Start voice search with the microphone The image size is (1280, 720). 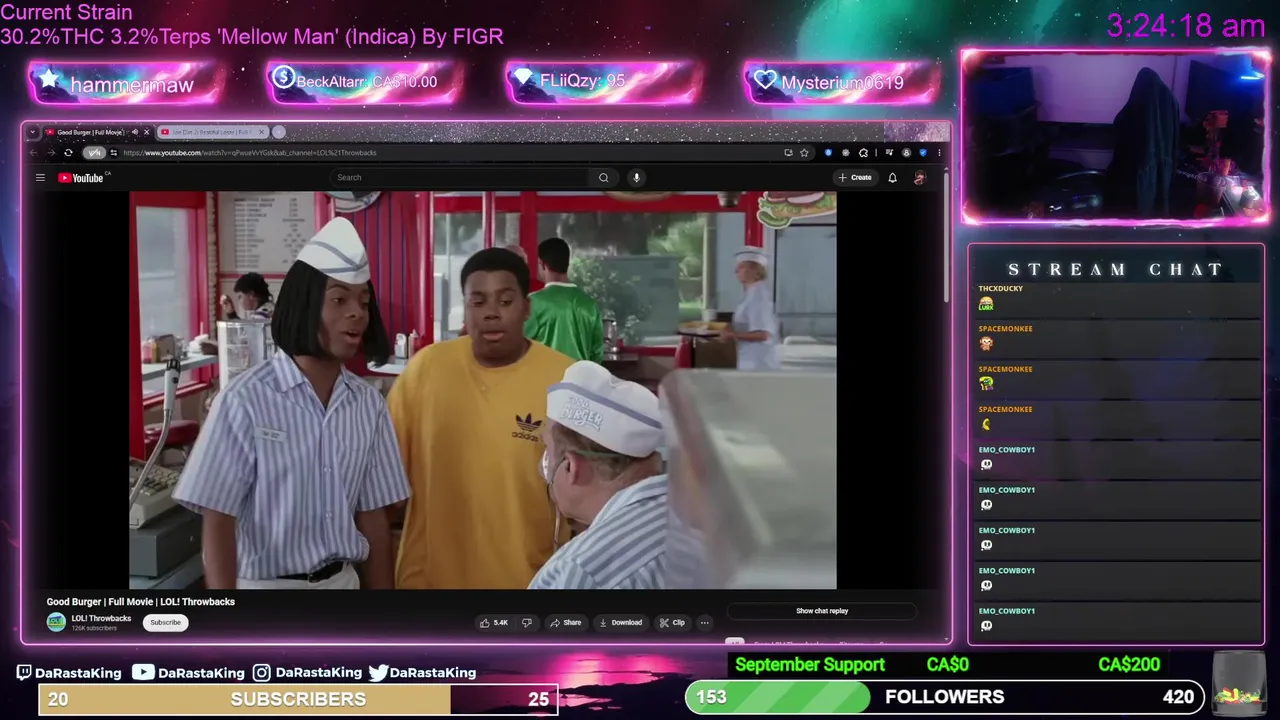point(636,178)
